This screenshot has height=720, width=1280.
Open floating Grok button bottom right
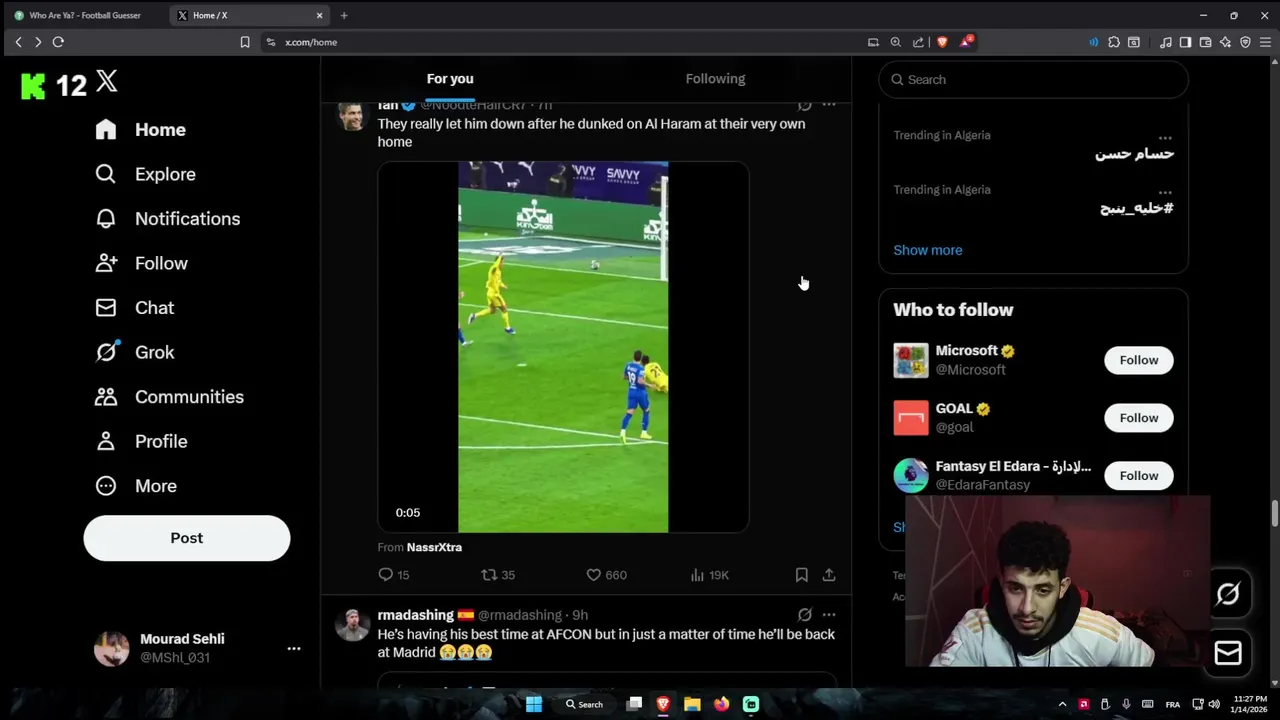pos(1228,594)
